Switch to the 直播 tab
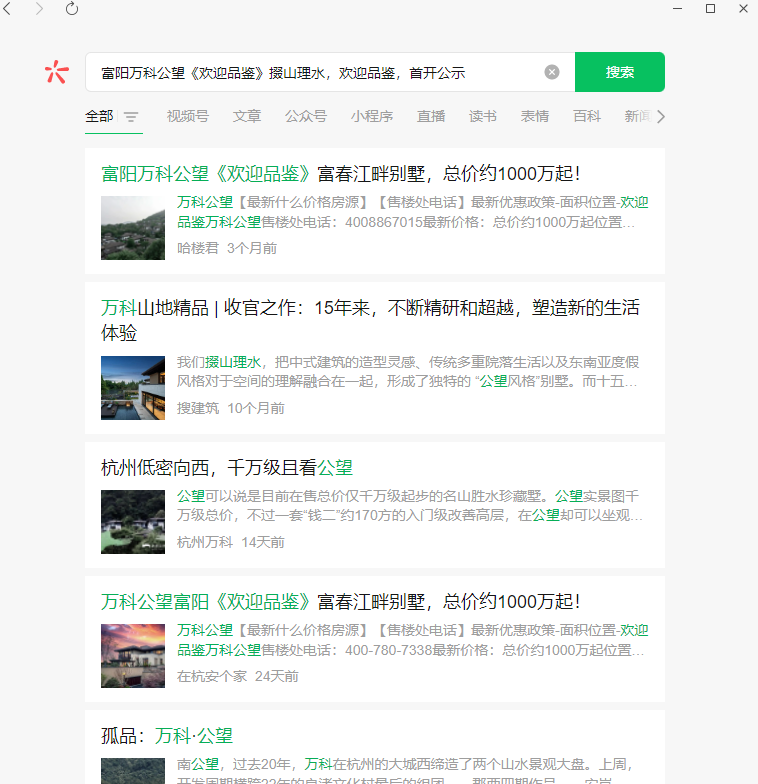Screen dimensions: 758x784 (430, 116)
